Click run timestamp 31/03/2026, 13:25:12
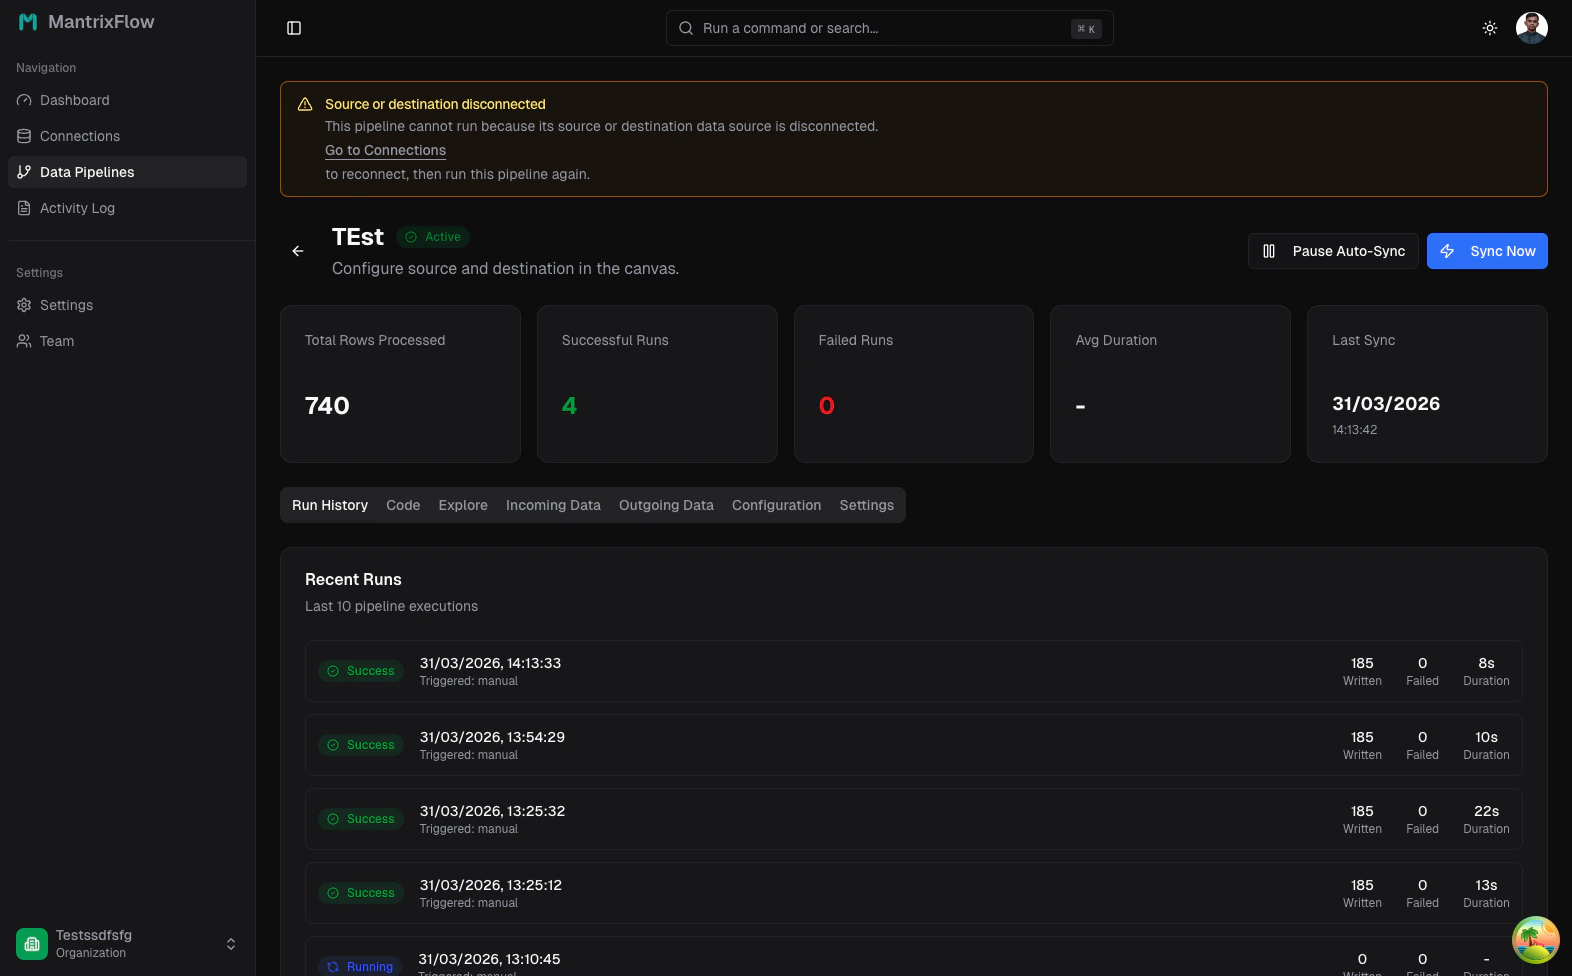Image resolution: width=1572 pixels, height=976 pixels. pyautogui.click(x=490, y=885)
